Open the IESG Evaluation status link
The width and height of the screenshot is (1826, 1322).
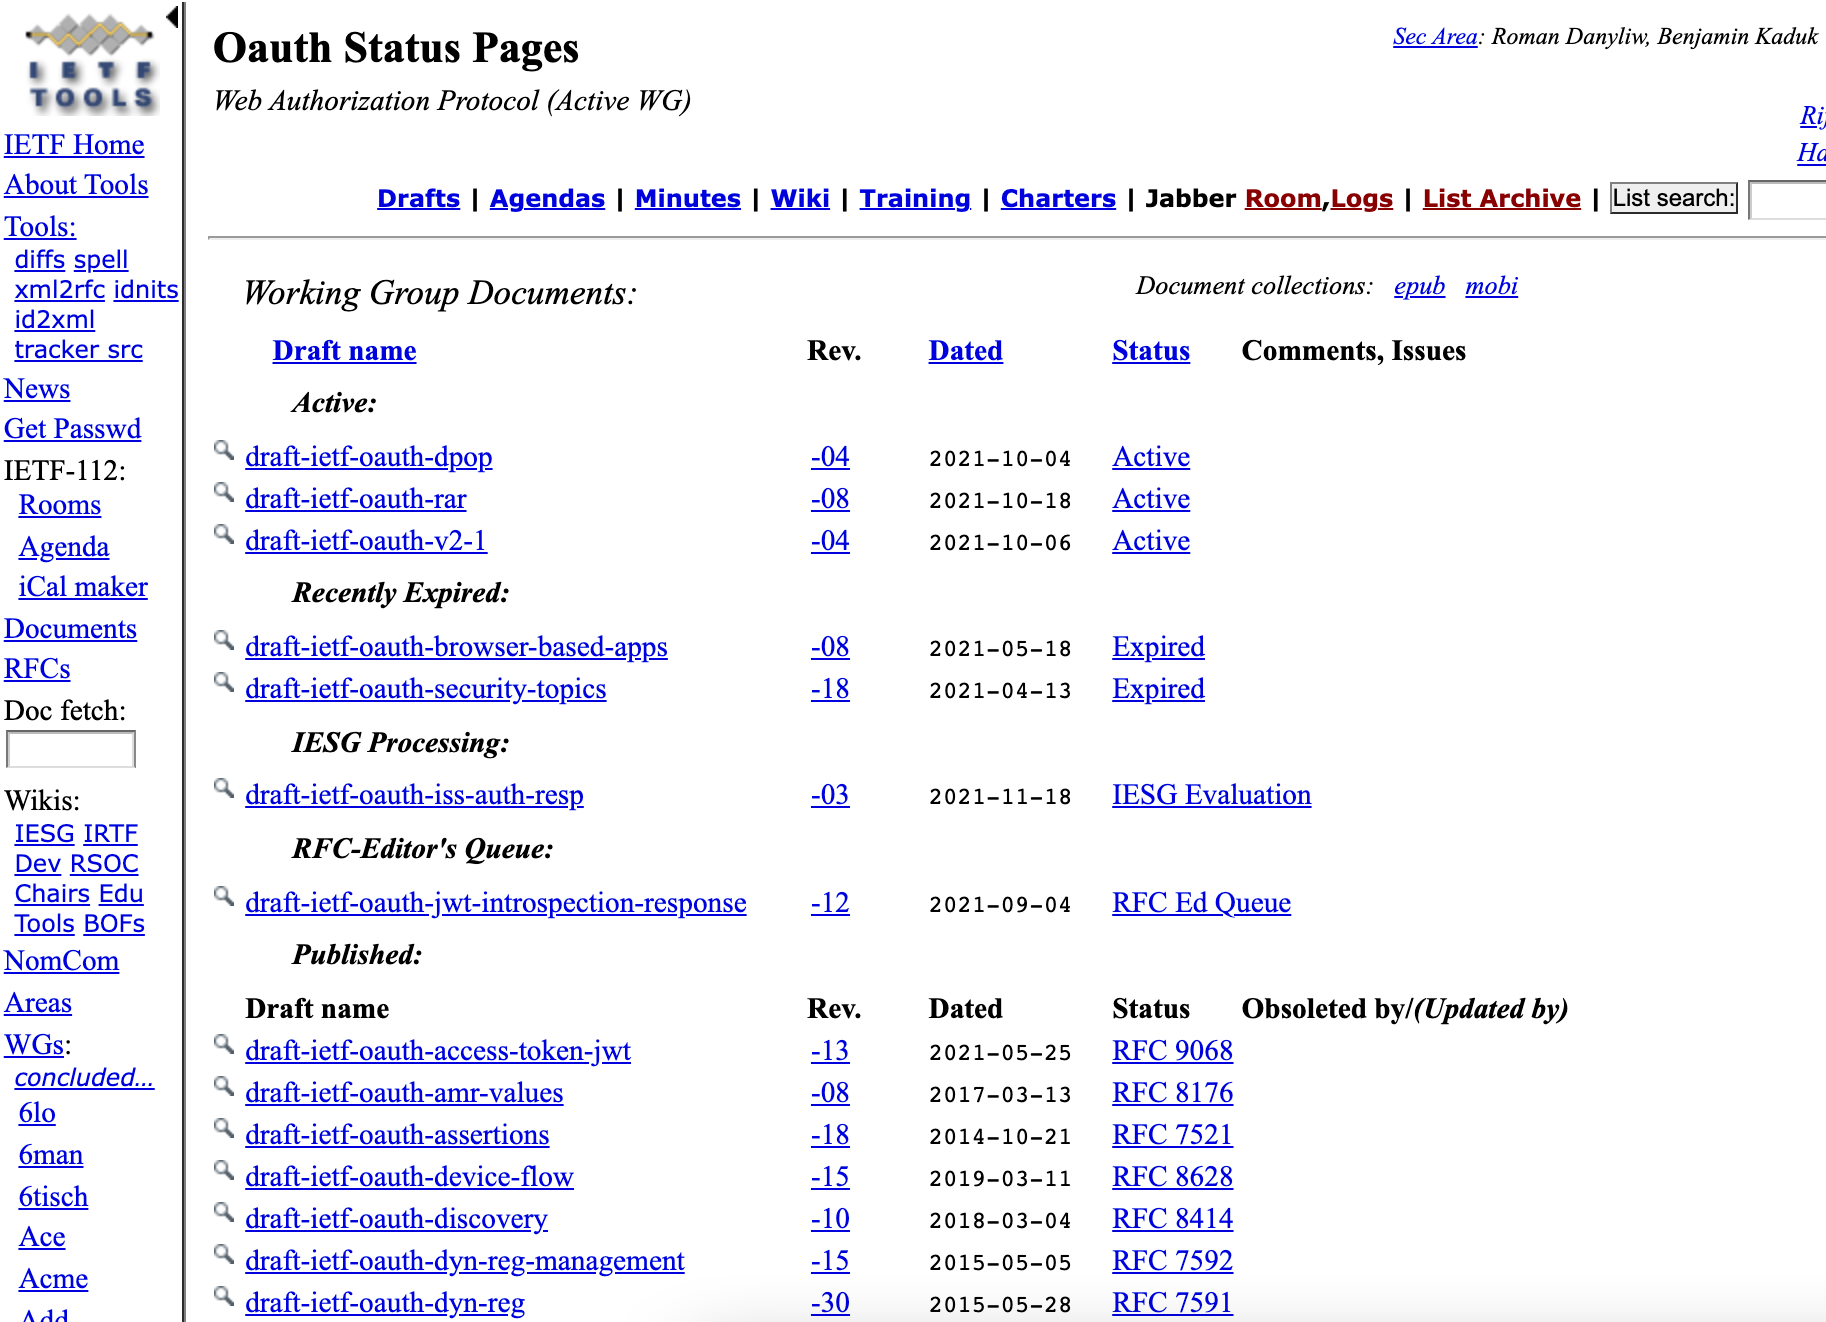click(x=1212, y=795)
